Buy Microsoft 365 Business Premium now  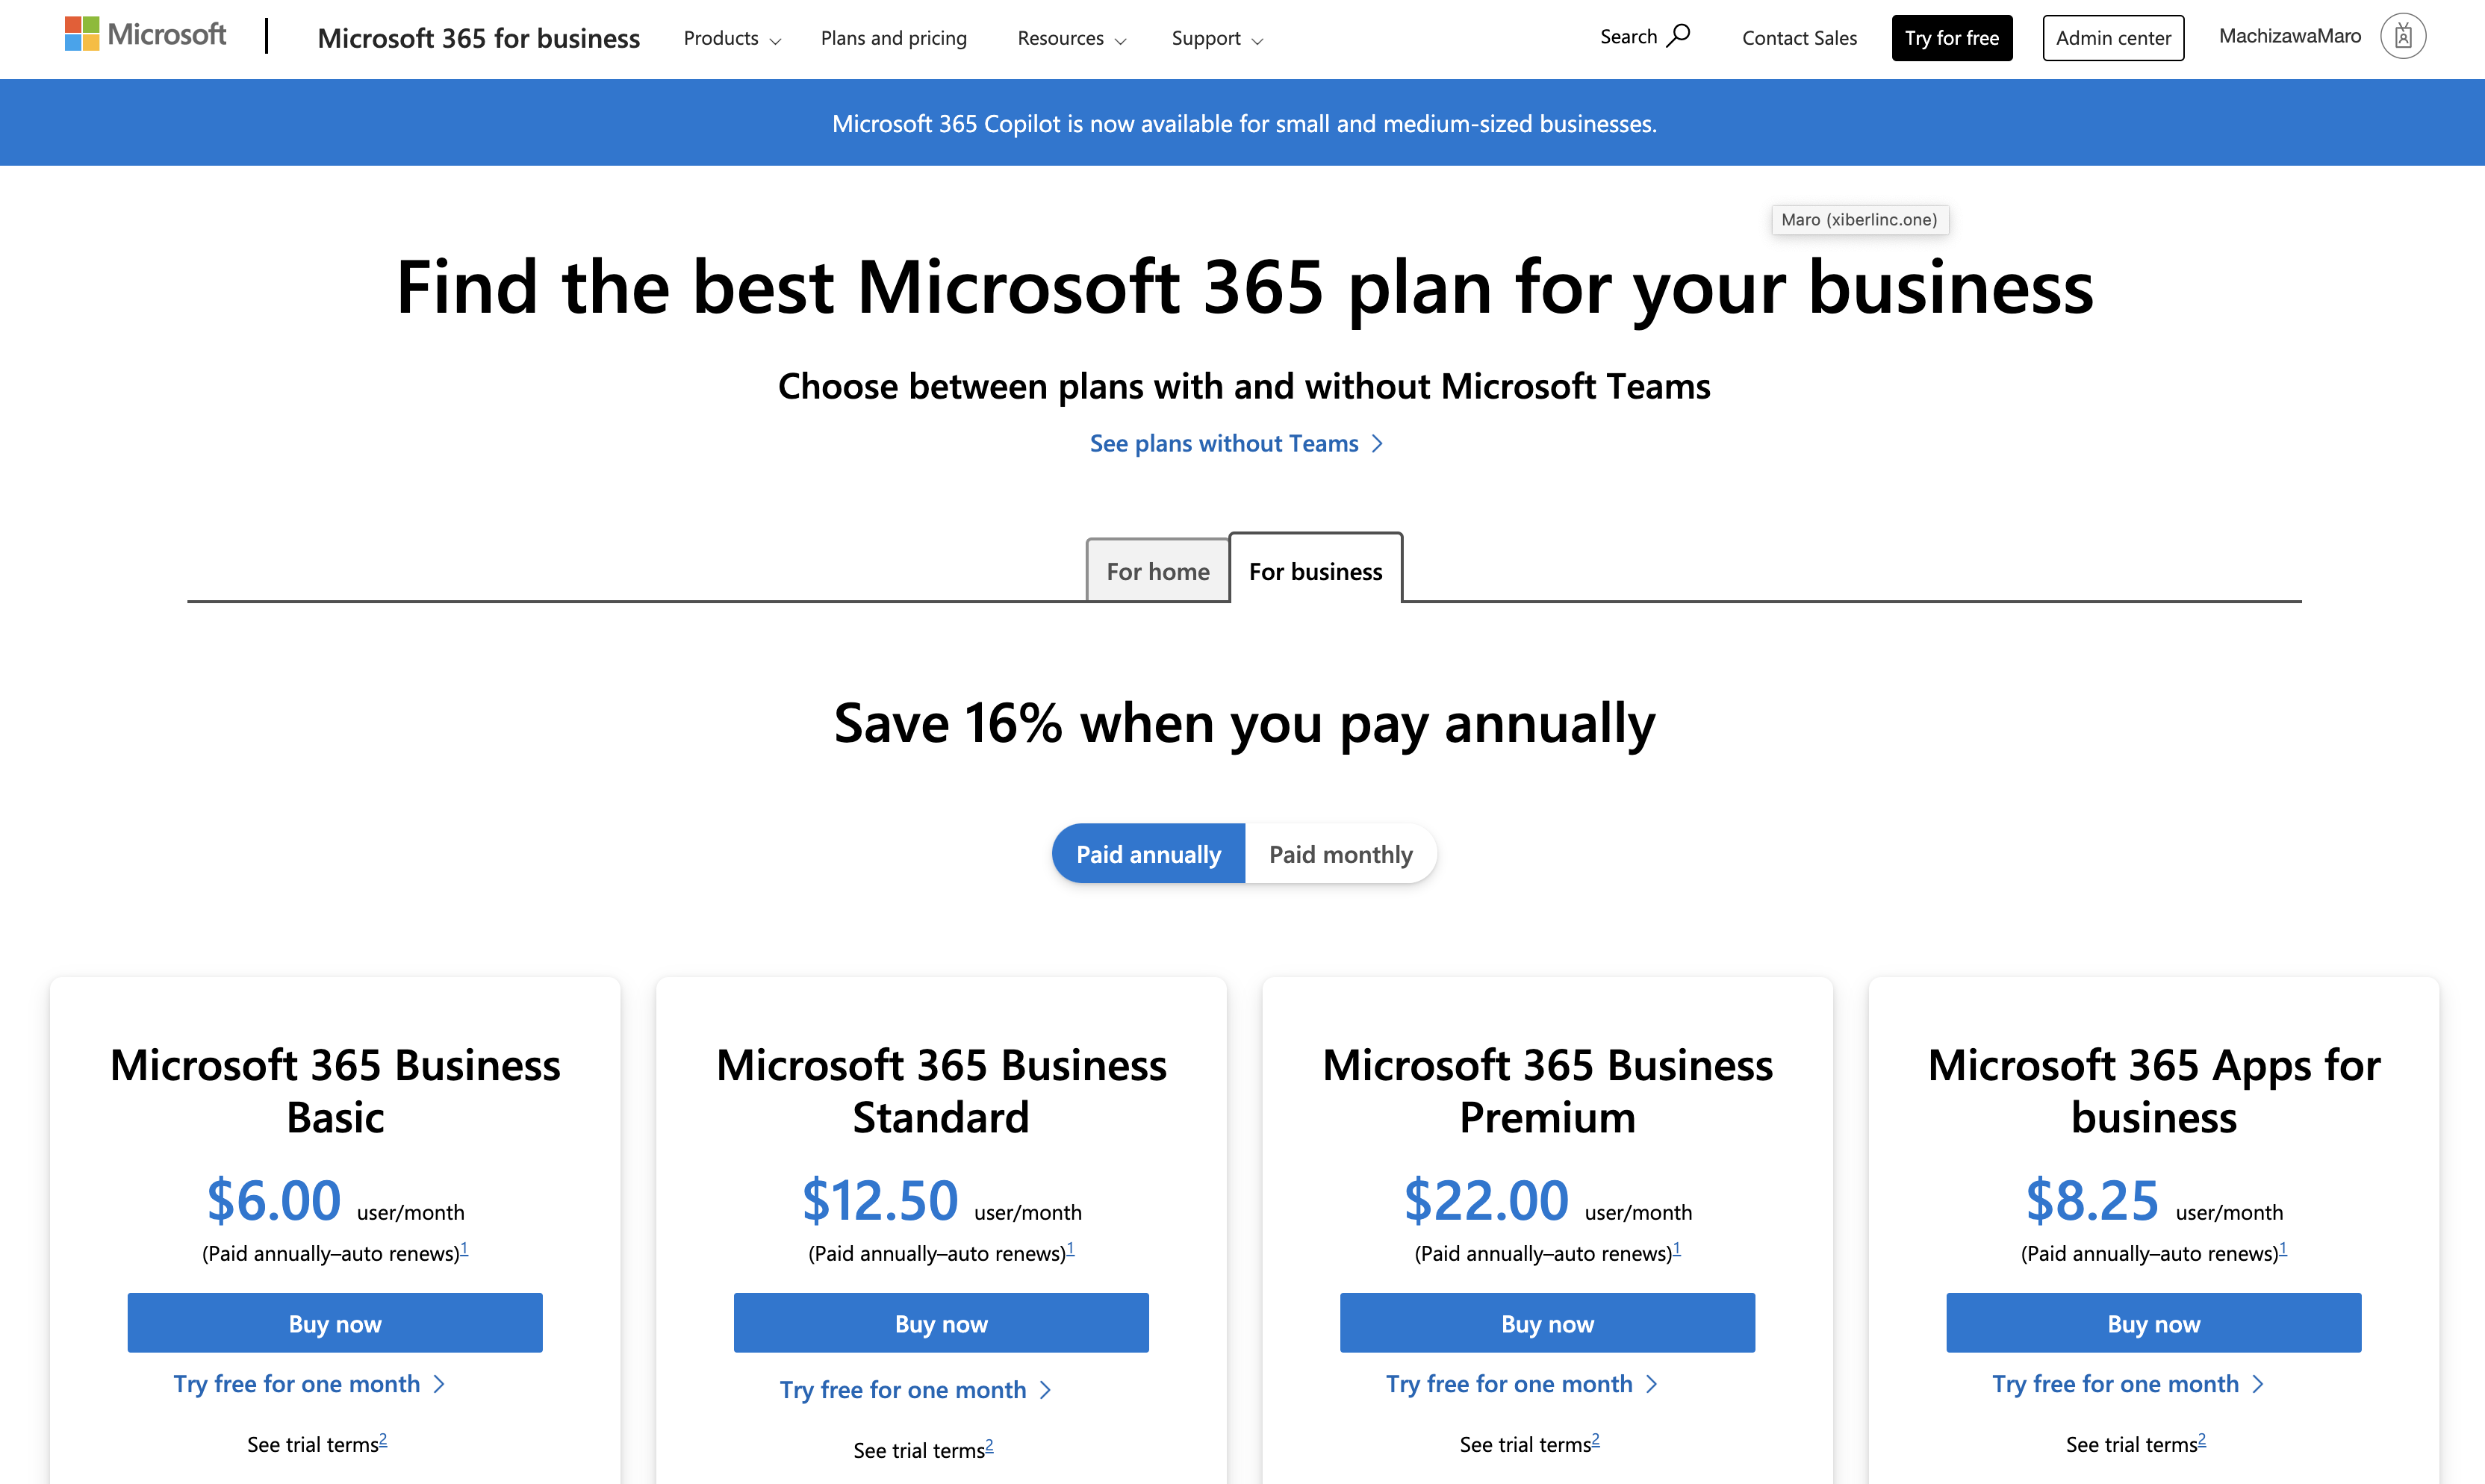click(x=1546, y=1322)
